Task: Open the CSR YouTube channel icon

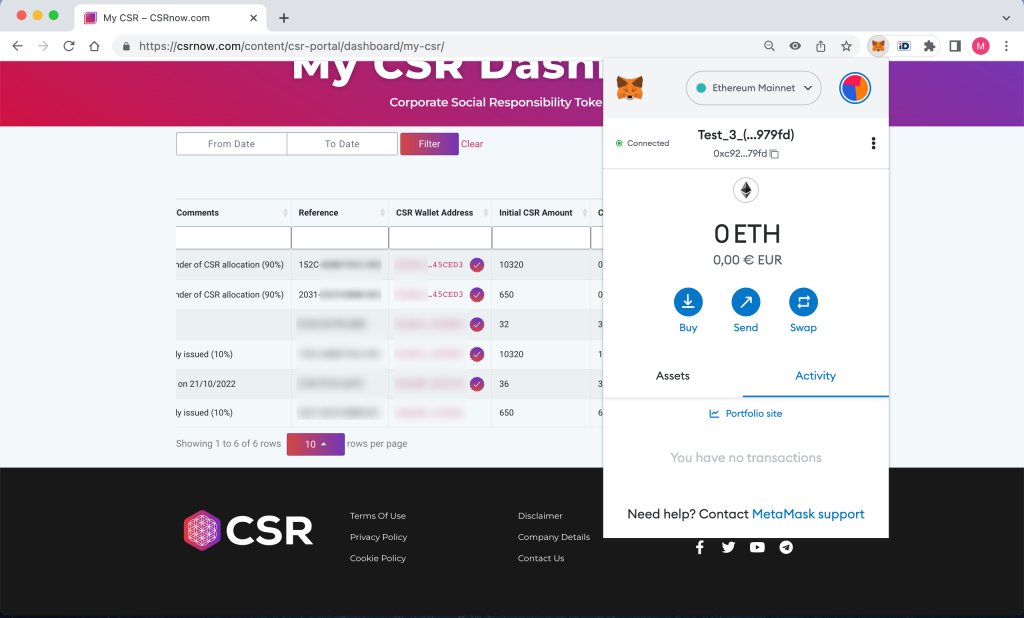Action: click(x=757, y=547)
